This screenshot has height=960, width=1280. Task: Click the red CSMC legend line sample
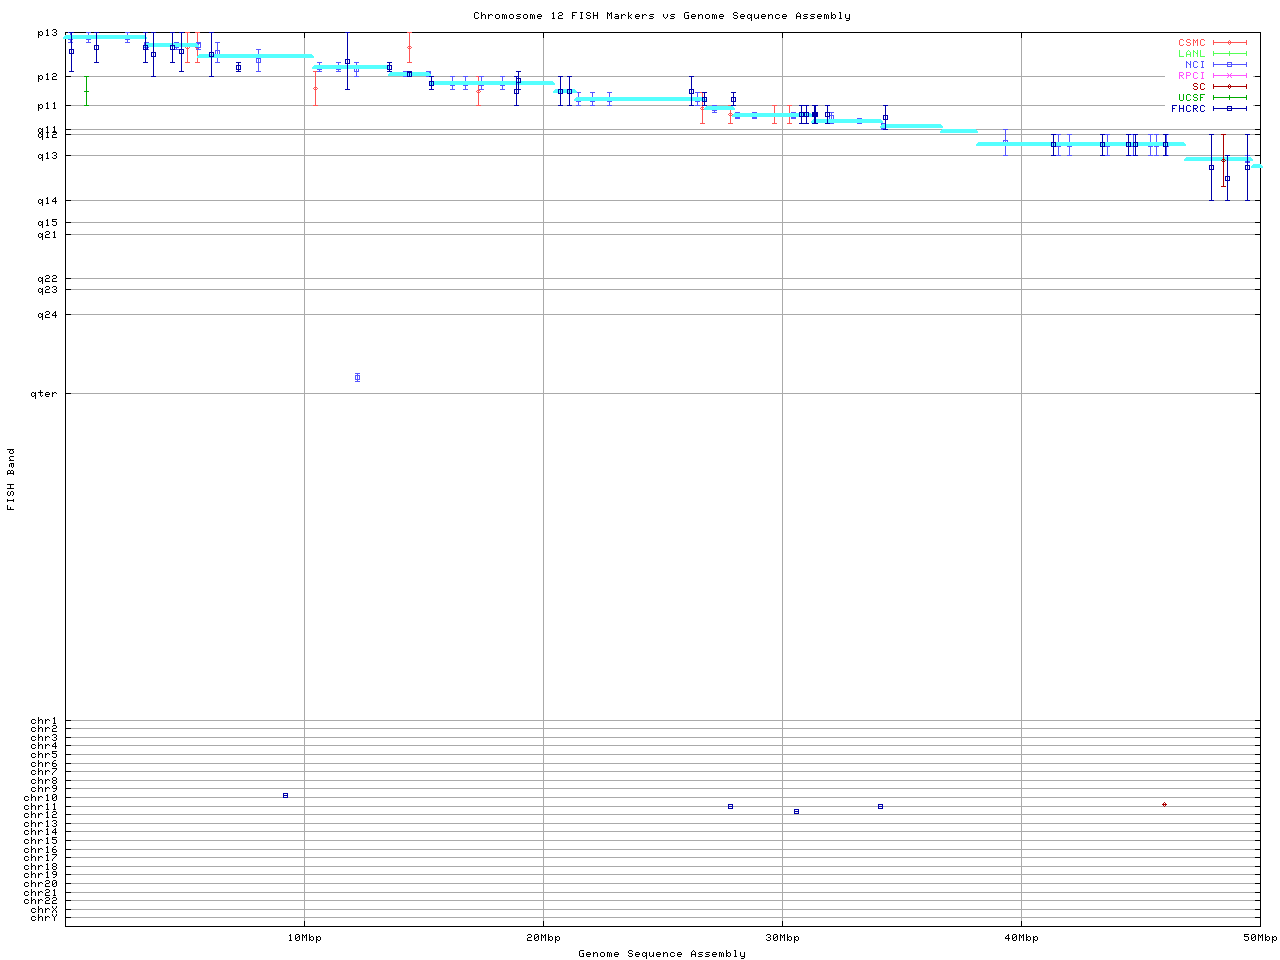[1229, 43]
